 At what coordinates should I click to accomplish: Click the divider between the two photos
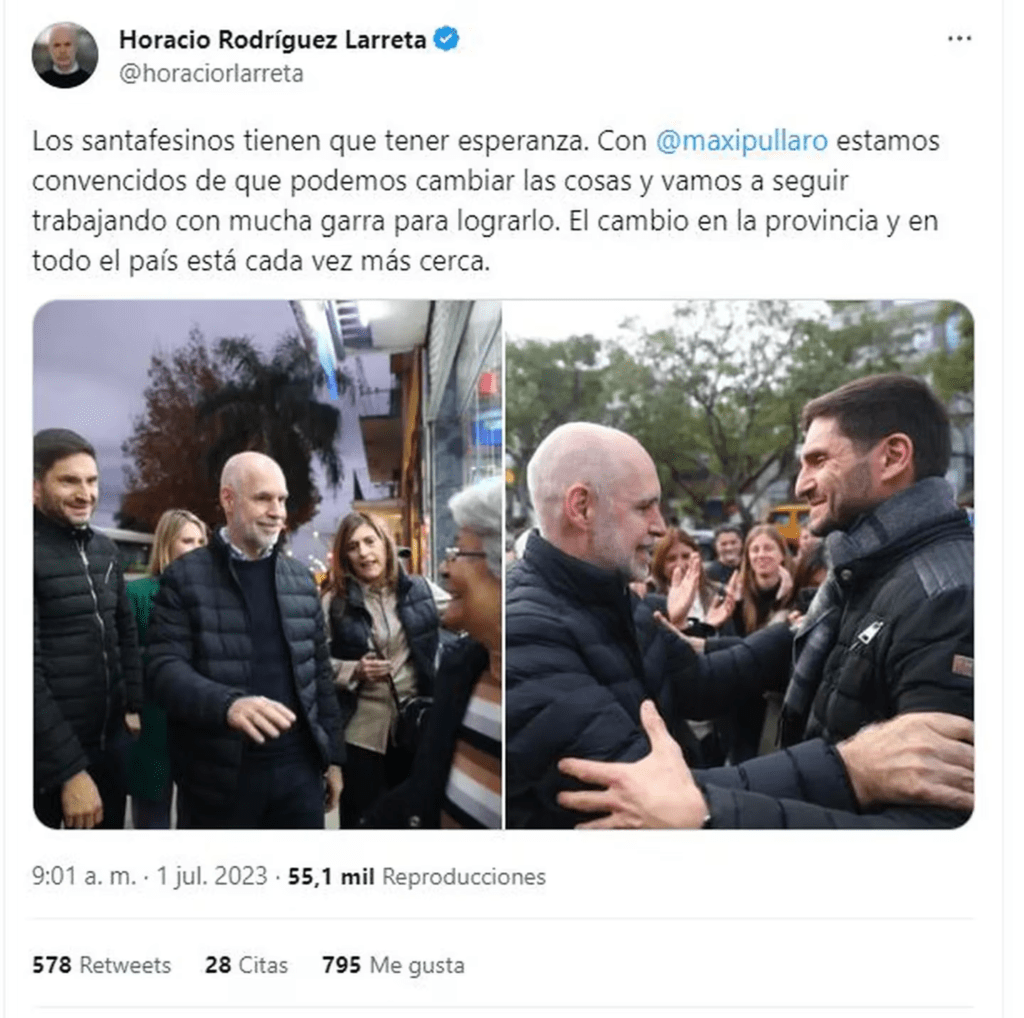pos(504,565)
